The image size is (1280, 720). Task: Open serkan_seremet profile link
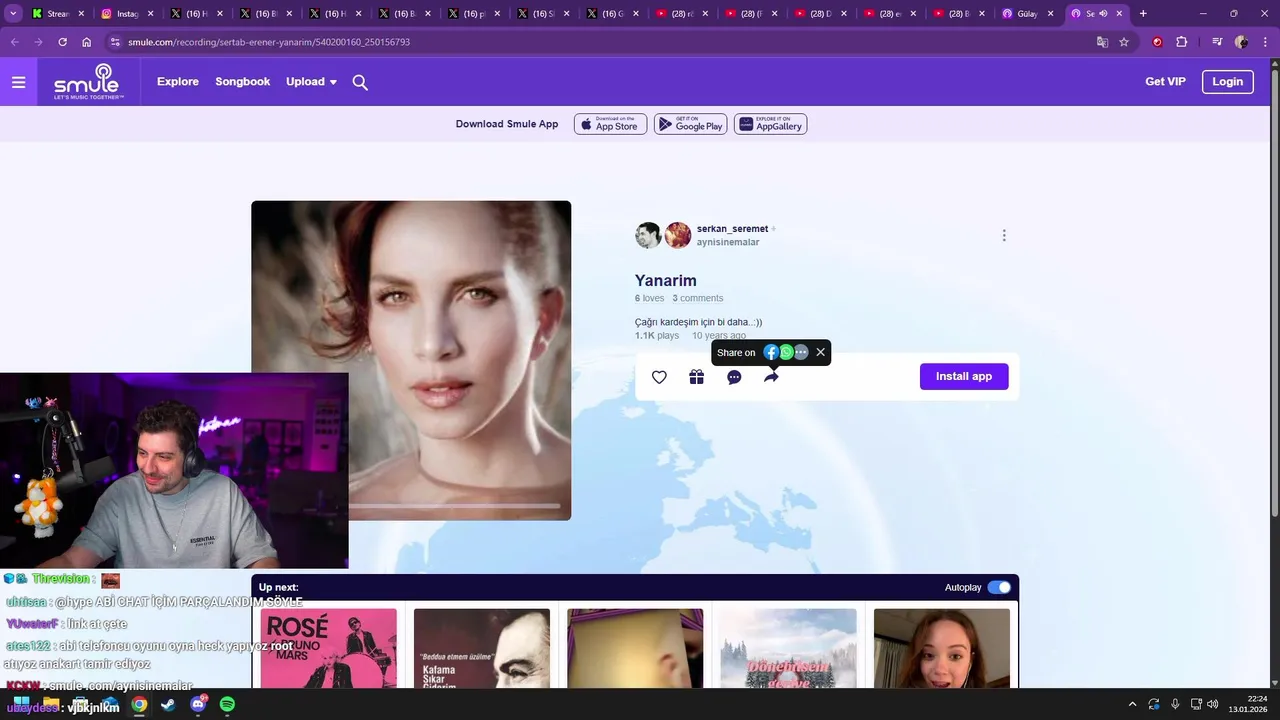pyautogui.click(x=732, y=229)
